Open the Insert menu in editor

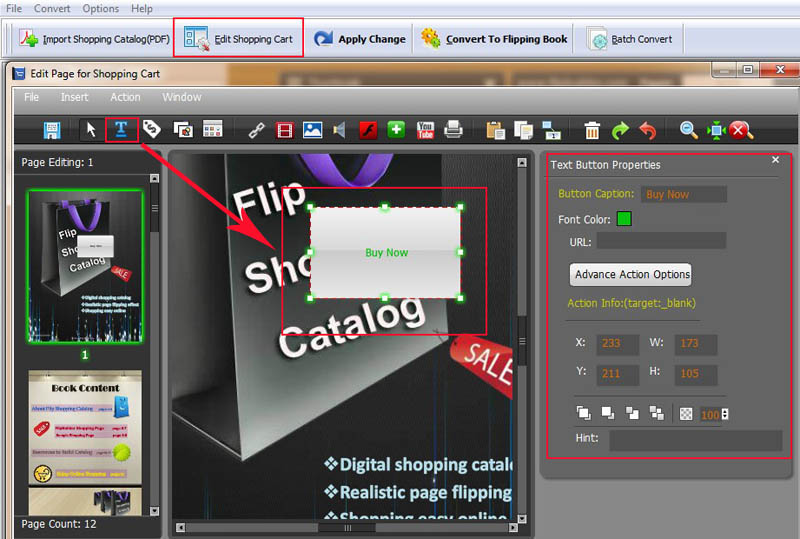(74, 97)
